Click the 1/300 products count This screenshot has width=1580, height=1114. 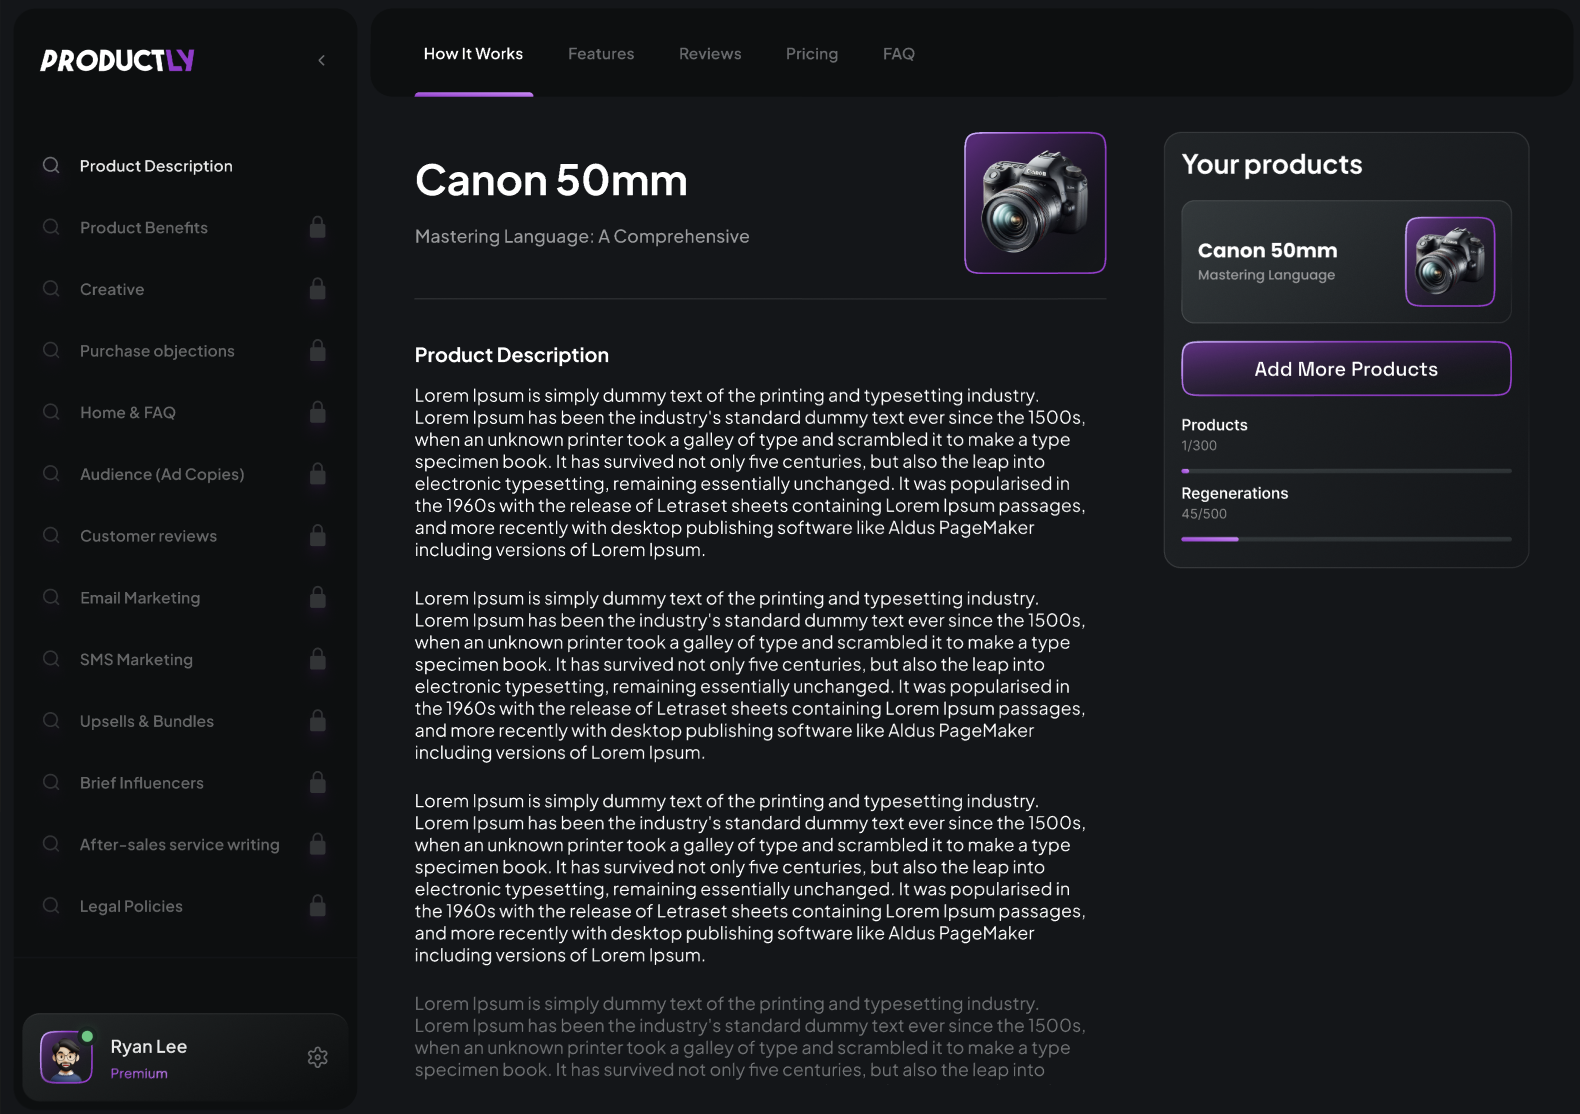(x=1199, y=446)
